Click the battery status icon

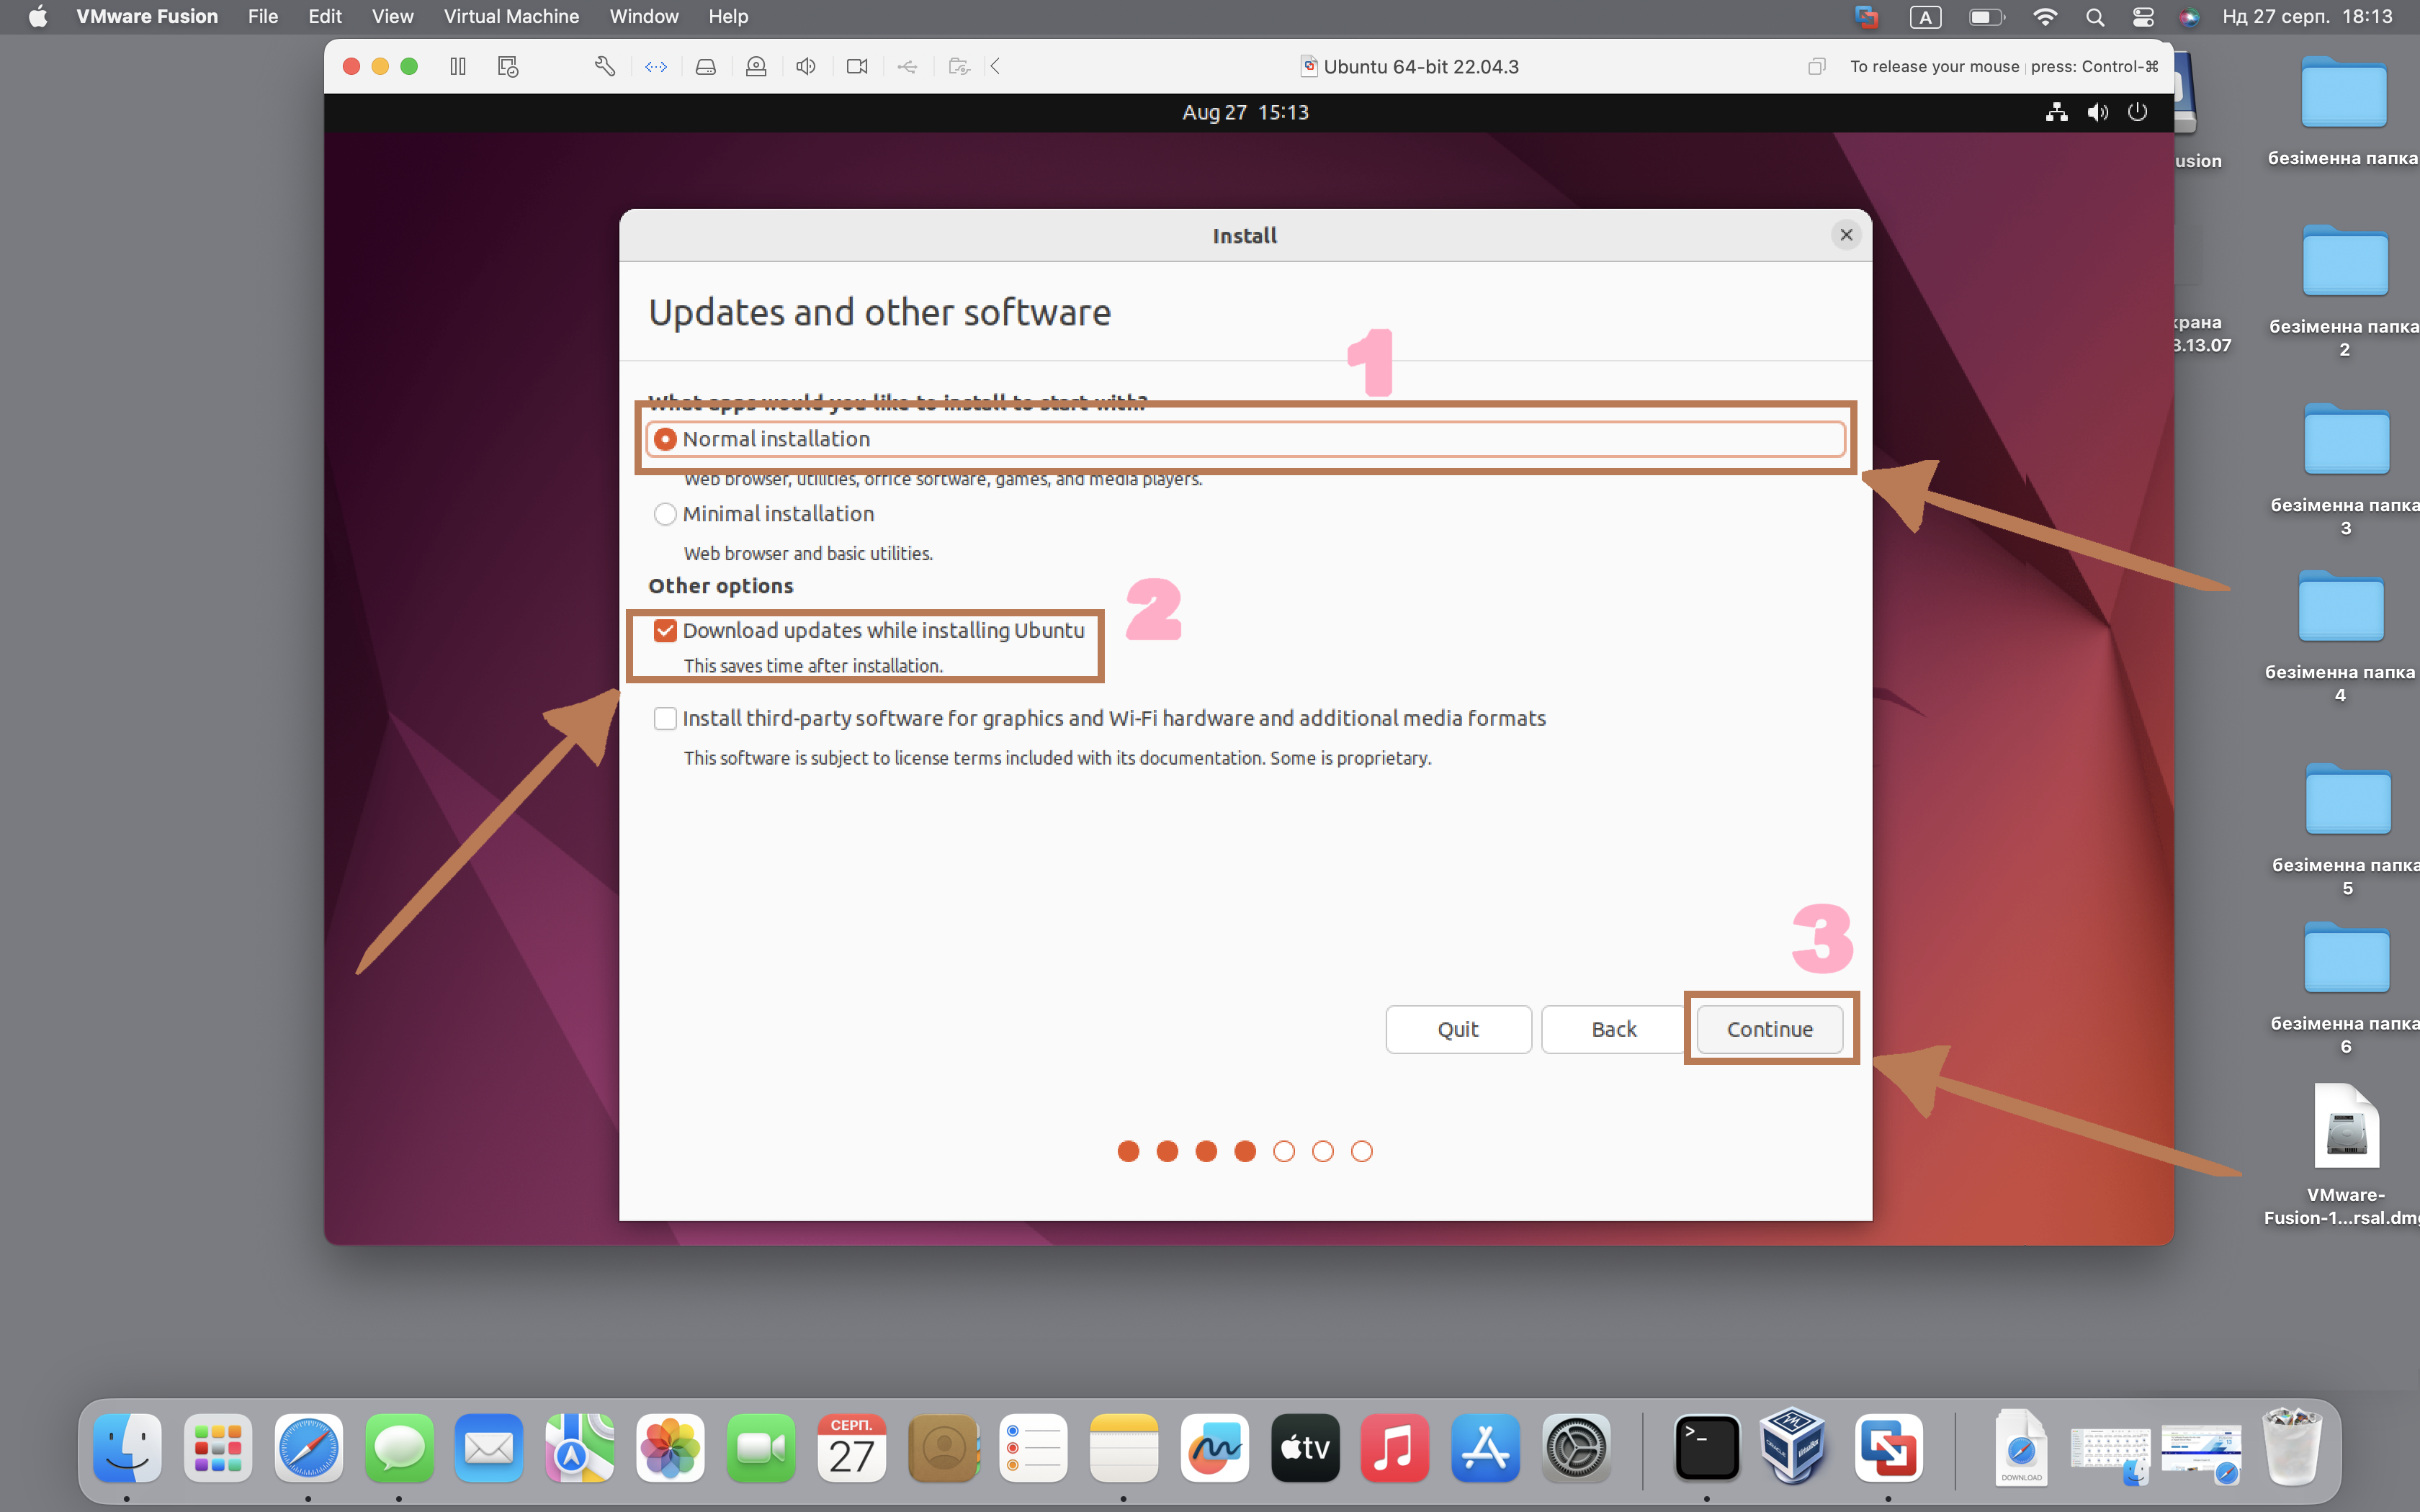point(1986,17)
